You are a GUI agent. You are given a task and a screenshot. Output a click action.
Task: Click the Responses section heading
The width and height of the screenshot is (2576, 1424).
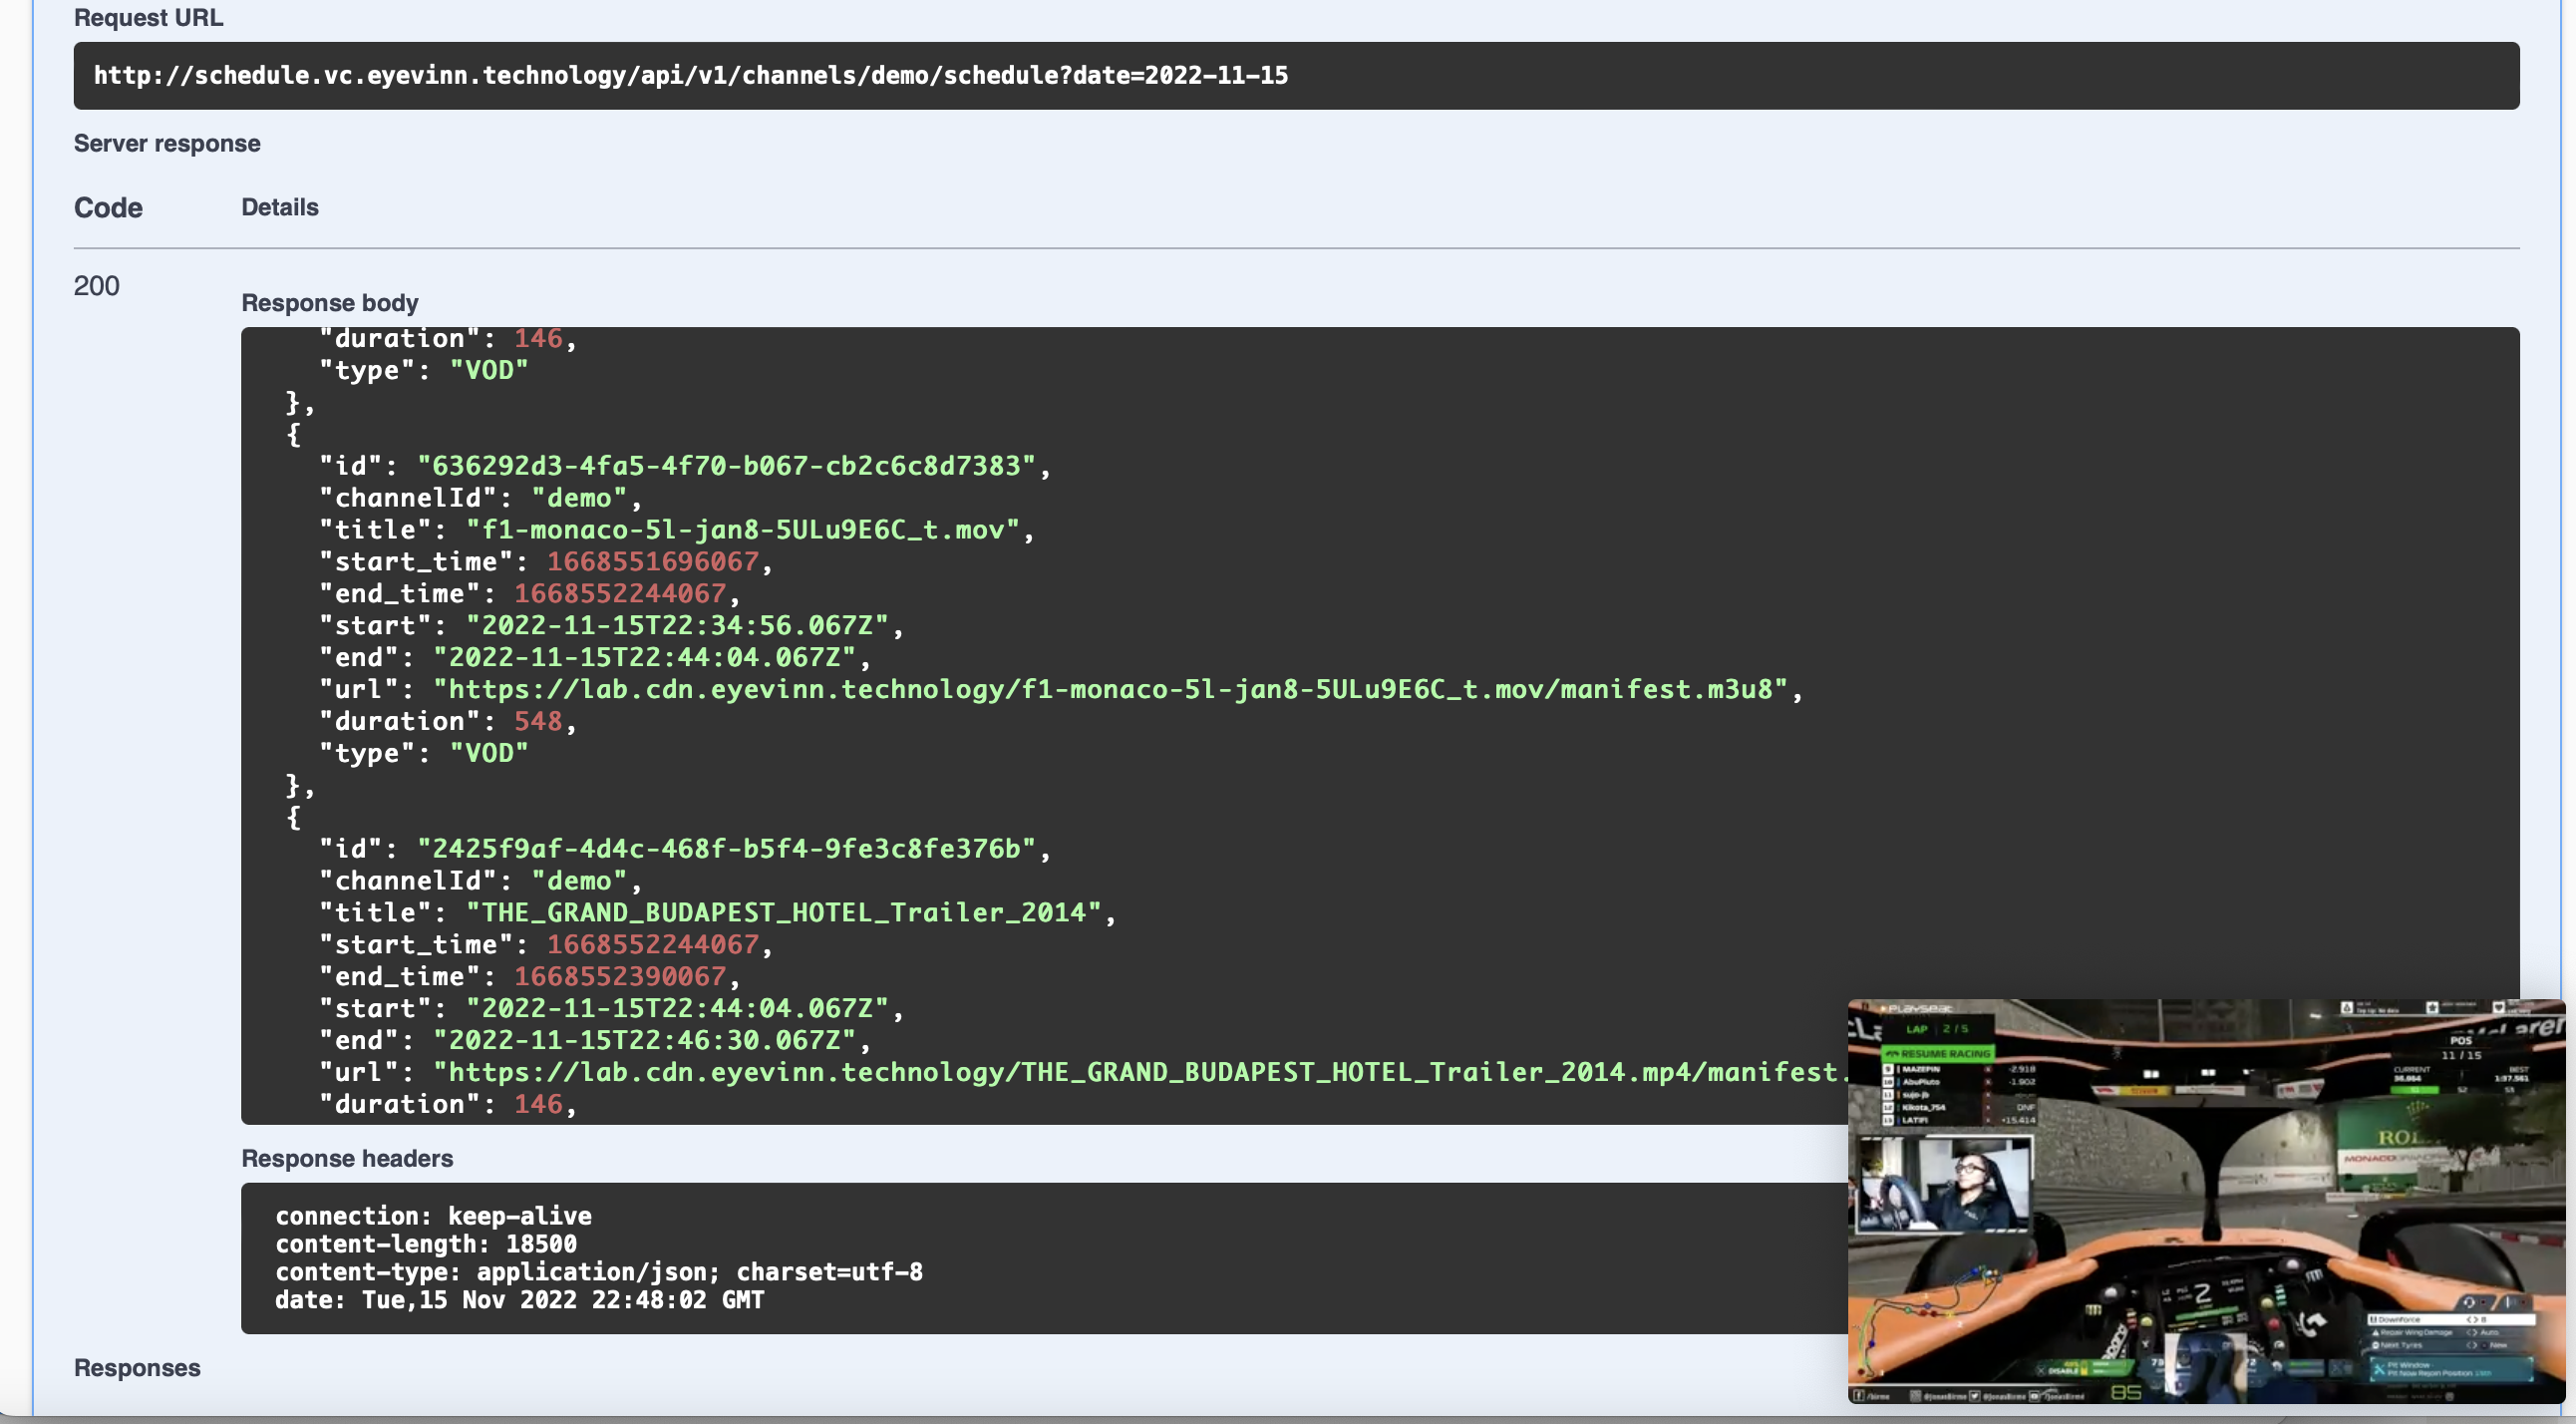[137, 1368]
